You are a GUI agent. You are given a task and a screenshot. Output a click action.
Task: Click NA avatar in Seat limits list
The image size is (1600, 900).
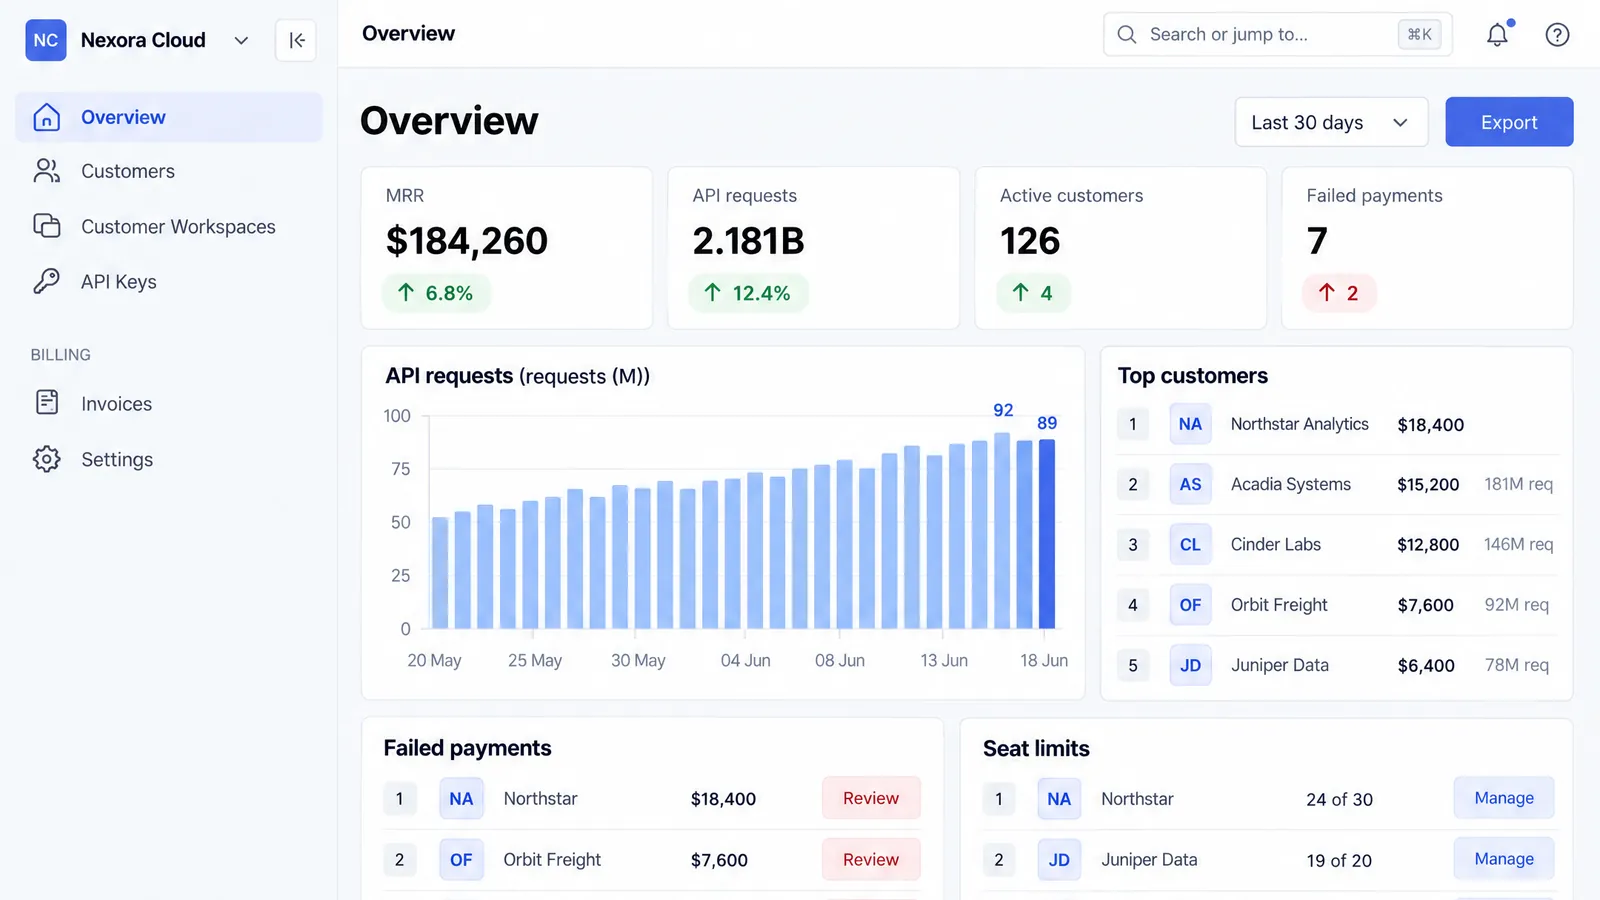[x=1059, y=799]
